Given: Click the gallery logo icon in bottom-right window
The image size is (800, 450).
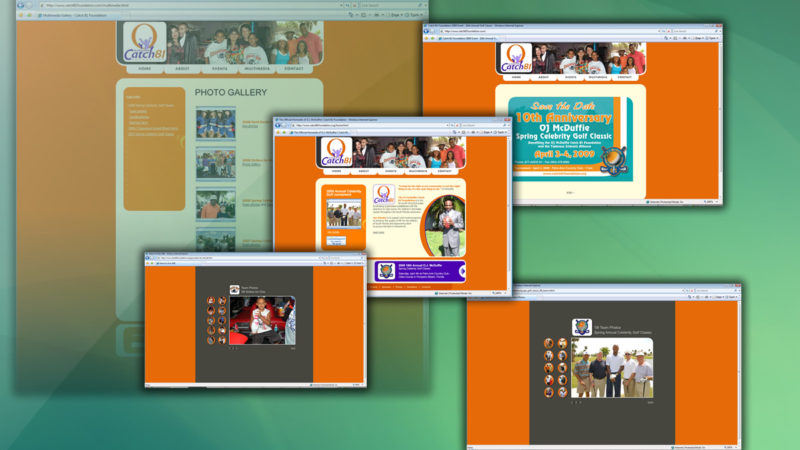Looking at the screenshot, I should point(581,327).
